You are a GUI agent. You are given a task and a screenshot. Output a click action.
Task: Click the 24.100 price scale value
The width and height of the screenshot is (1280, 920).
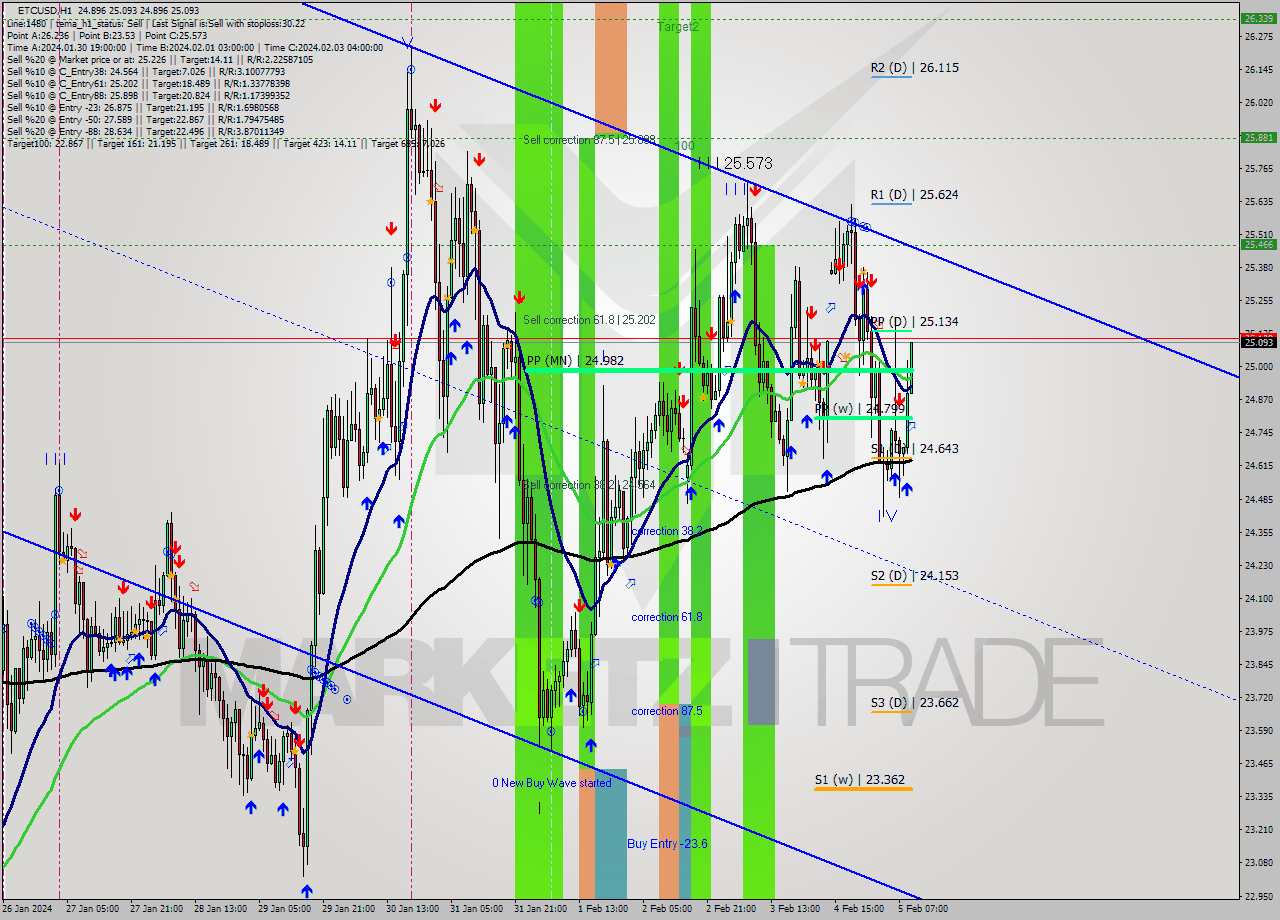click(1259, 598)
